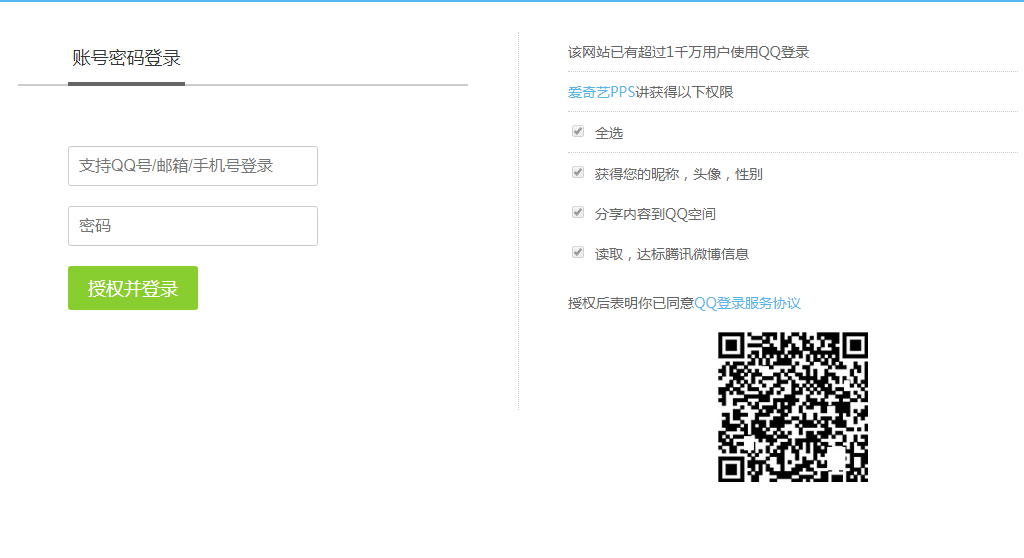
Task: Click the text 该网站已有超过1千万用户使用QQ登录
Action: tap(688, 52)
